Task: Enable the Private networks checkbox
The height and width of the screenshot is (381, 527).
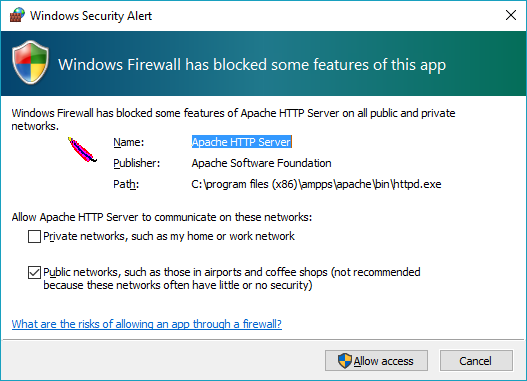Action: point(34,236)
